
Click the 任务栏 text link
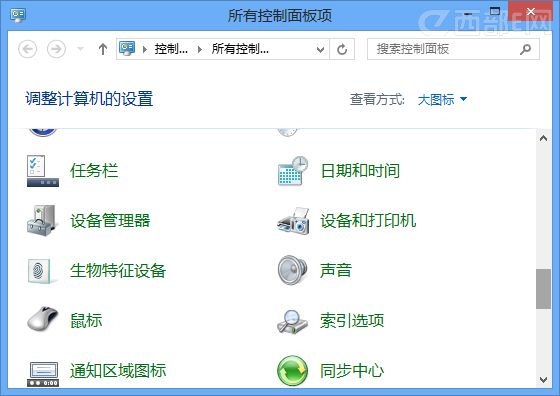click(94, 171)
